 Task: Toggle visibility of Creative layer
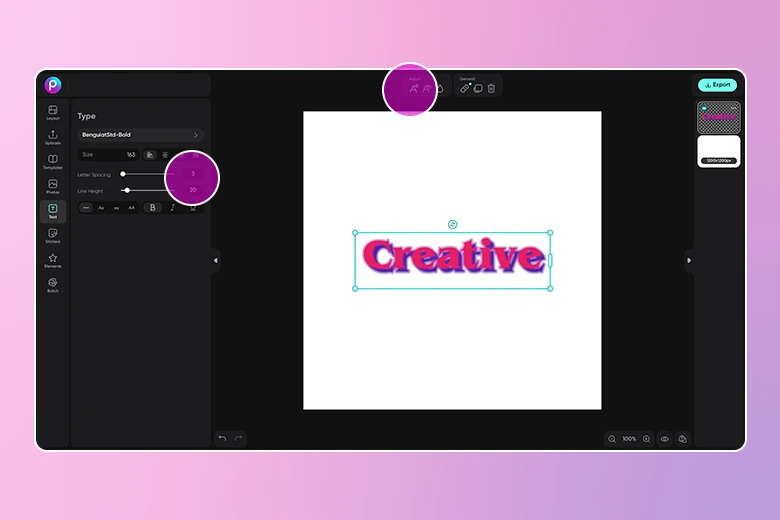[704, 108]
